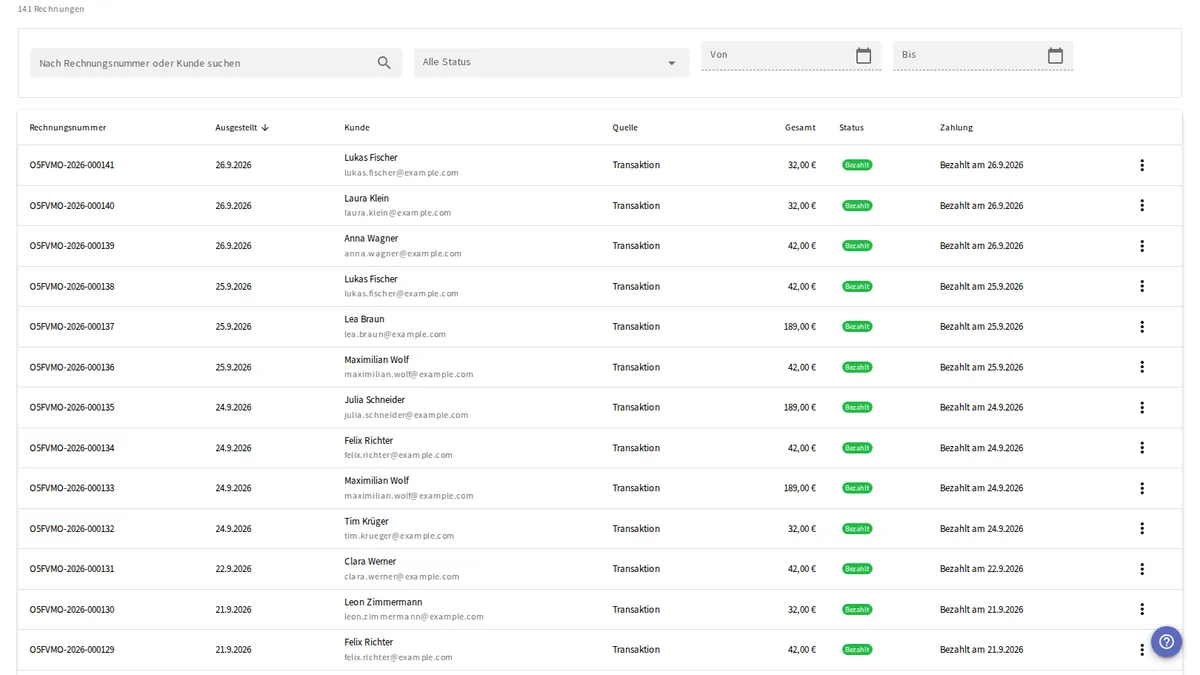Screen dimensions: 1200x675
Task: Sort by the Zahlung column header
Action: (956, 128)
